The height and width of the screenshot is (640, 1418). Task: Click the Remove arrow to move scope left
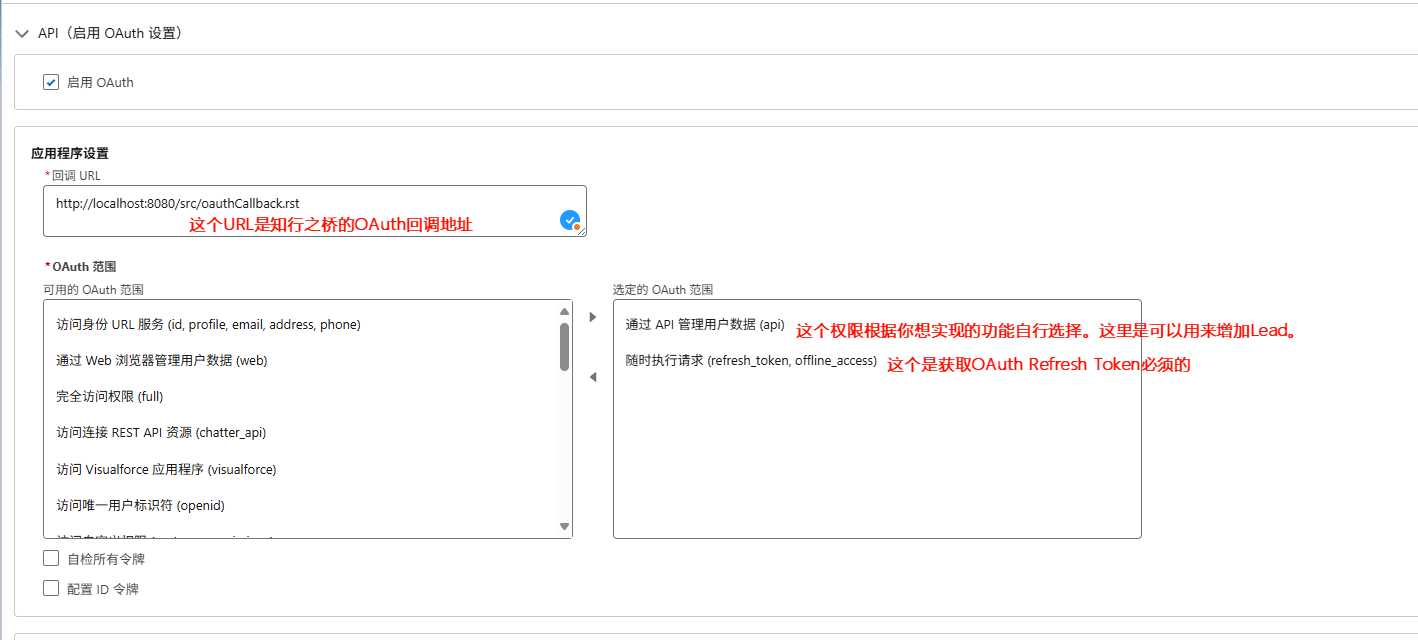(x=592, y=377)
